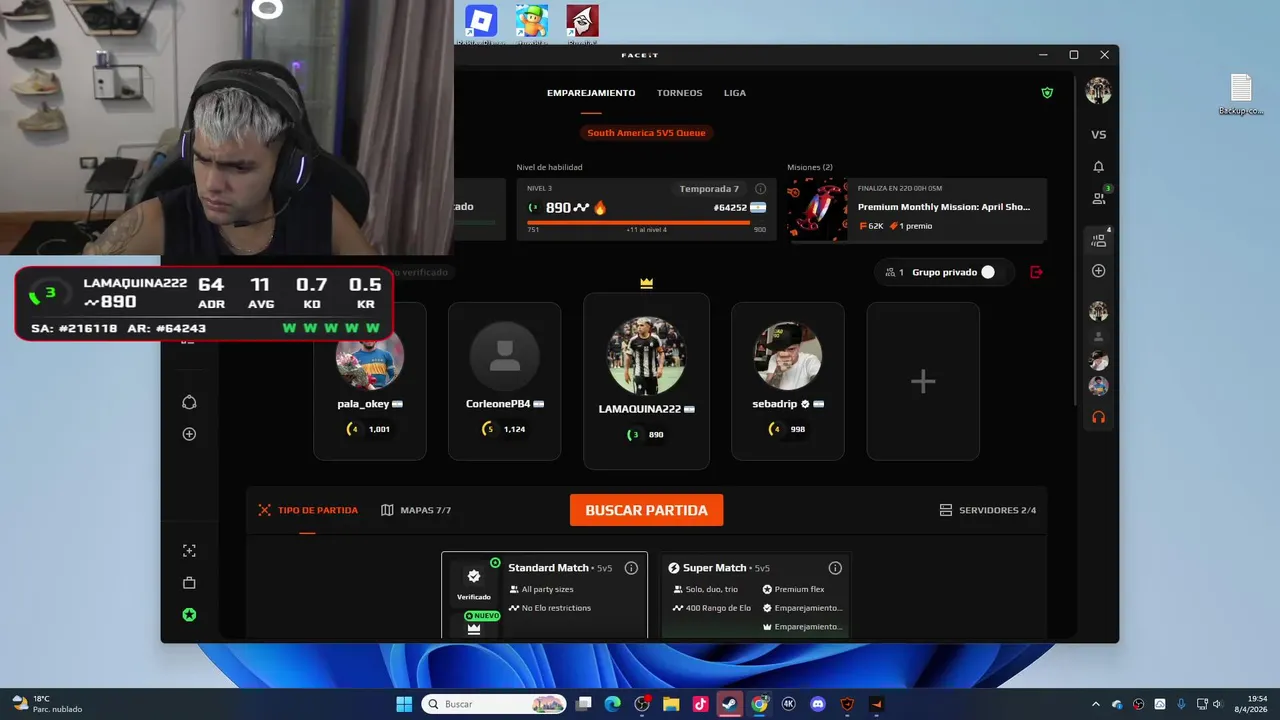The width and height of the screenshot is (1280, 720).
Task: Click the plus circle in right sidebar
Action: 1099,271
